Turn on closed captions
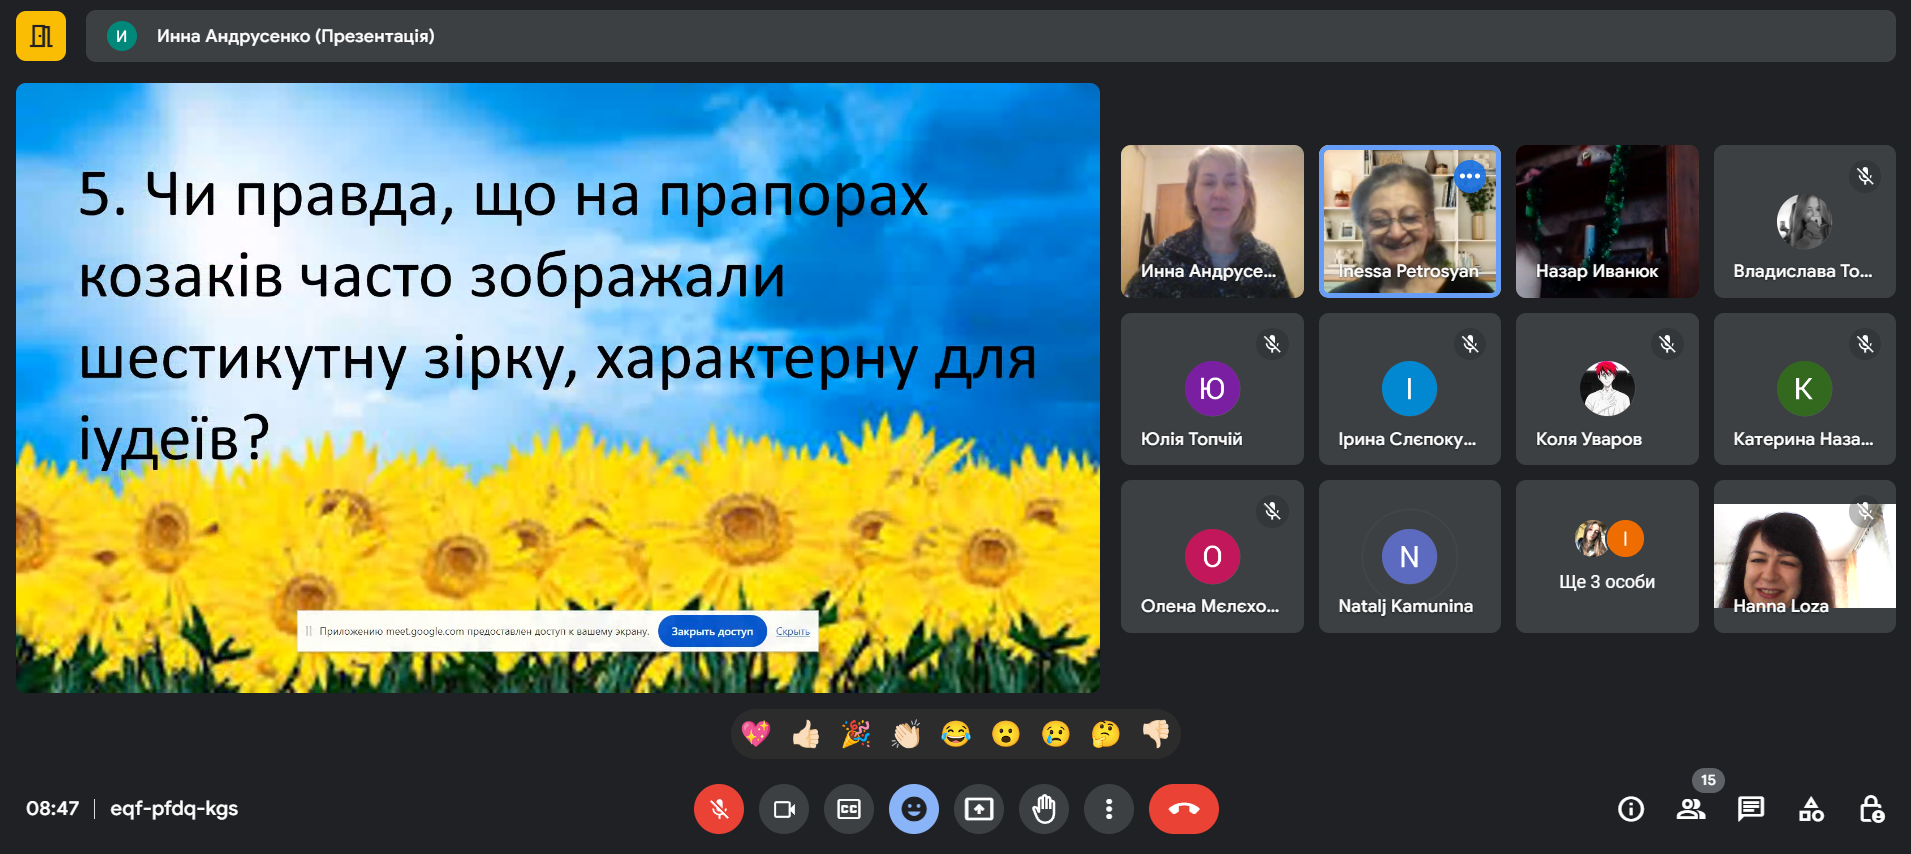Screen dimensions: 1911x854 pyautogui.click(x=849, y=809)
